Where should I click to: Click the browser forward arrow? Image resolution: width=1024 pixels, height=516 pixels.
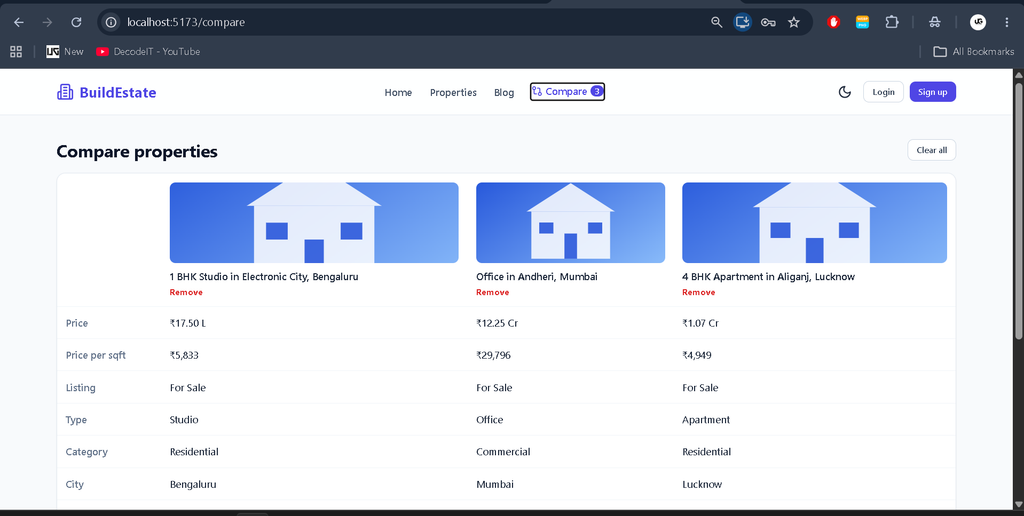(x=47, y=22)
